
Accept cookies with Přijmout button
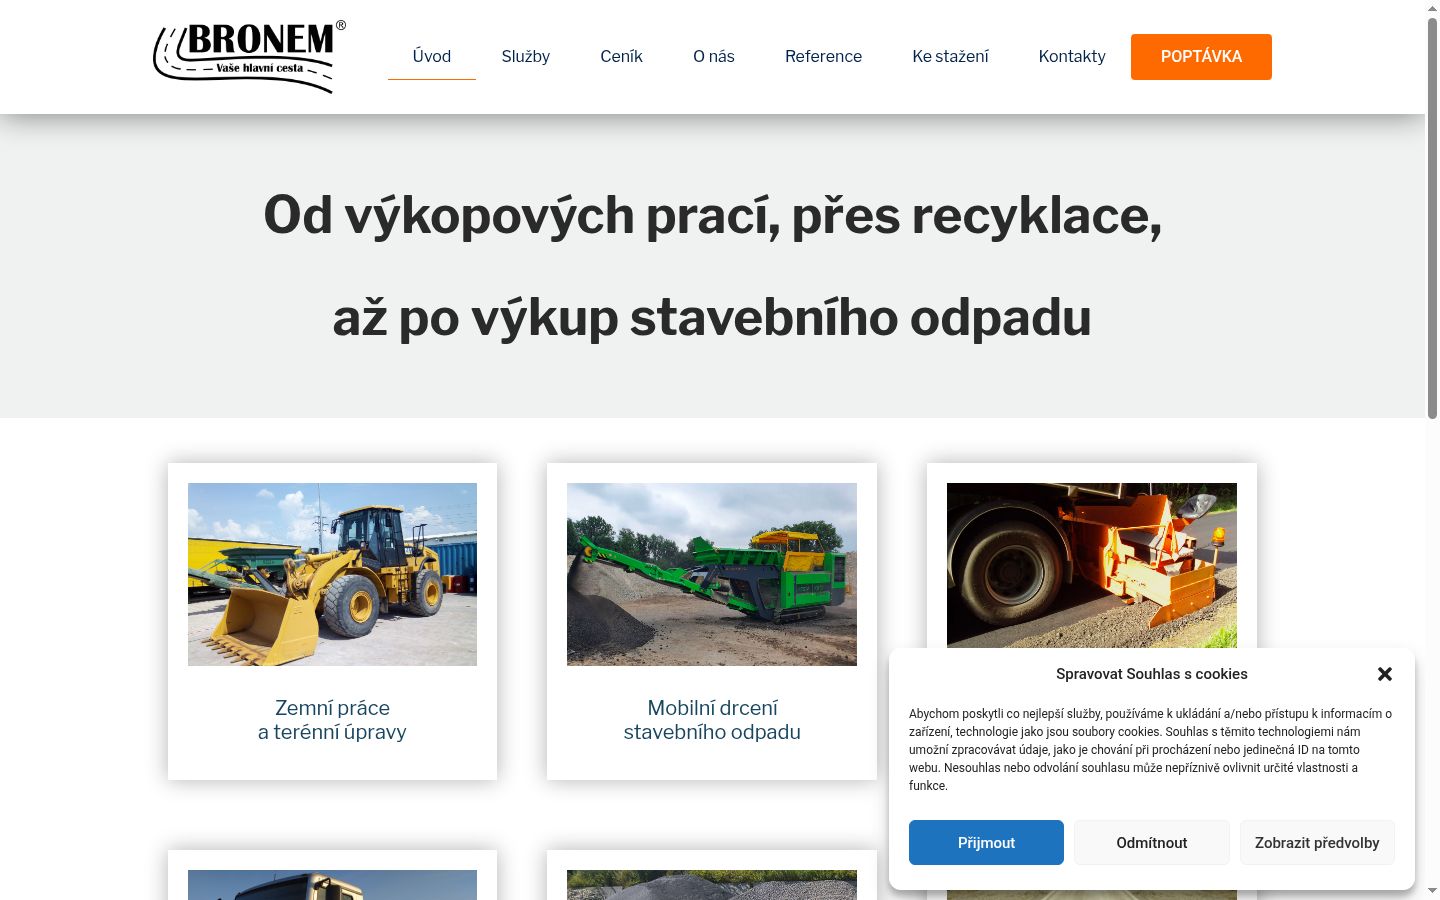point(986,843)
